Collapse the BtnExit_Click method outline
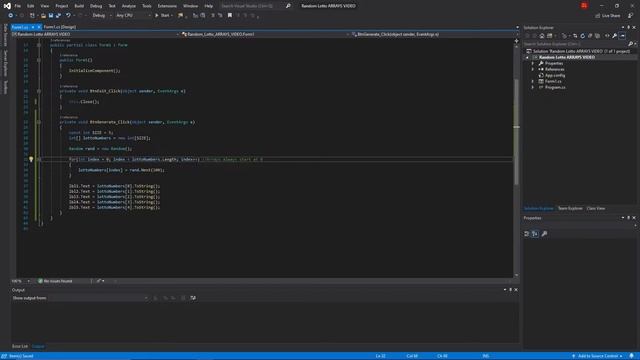Image resolution: width=640 pixels, height=360 pixels. pos(39,91)
